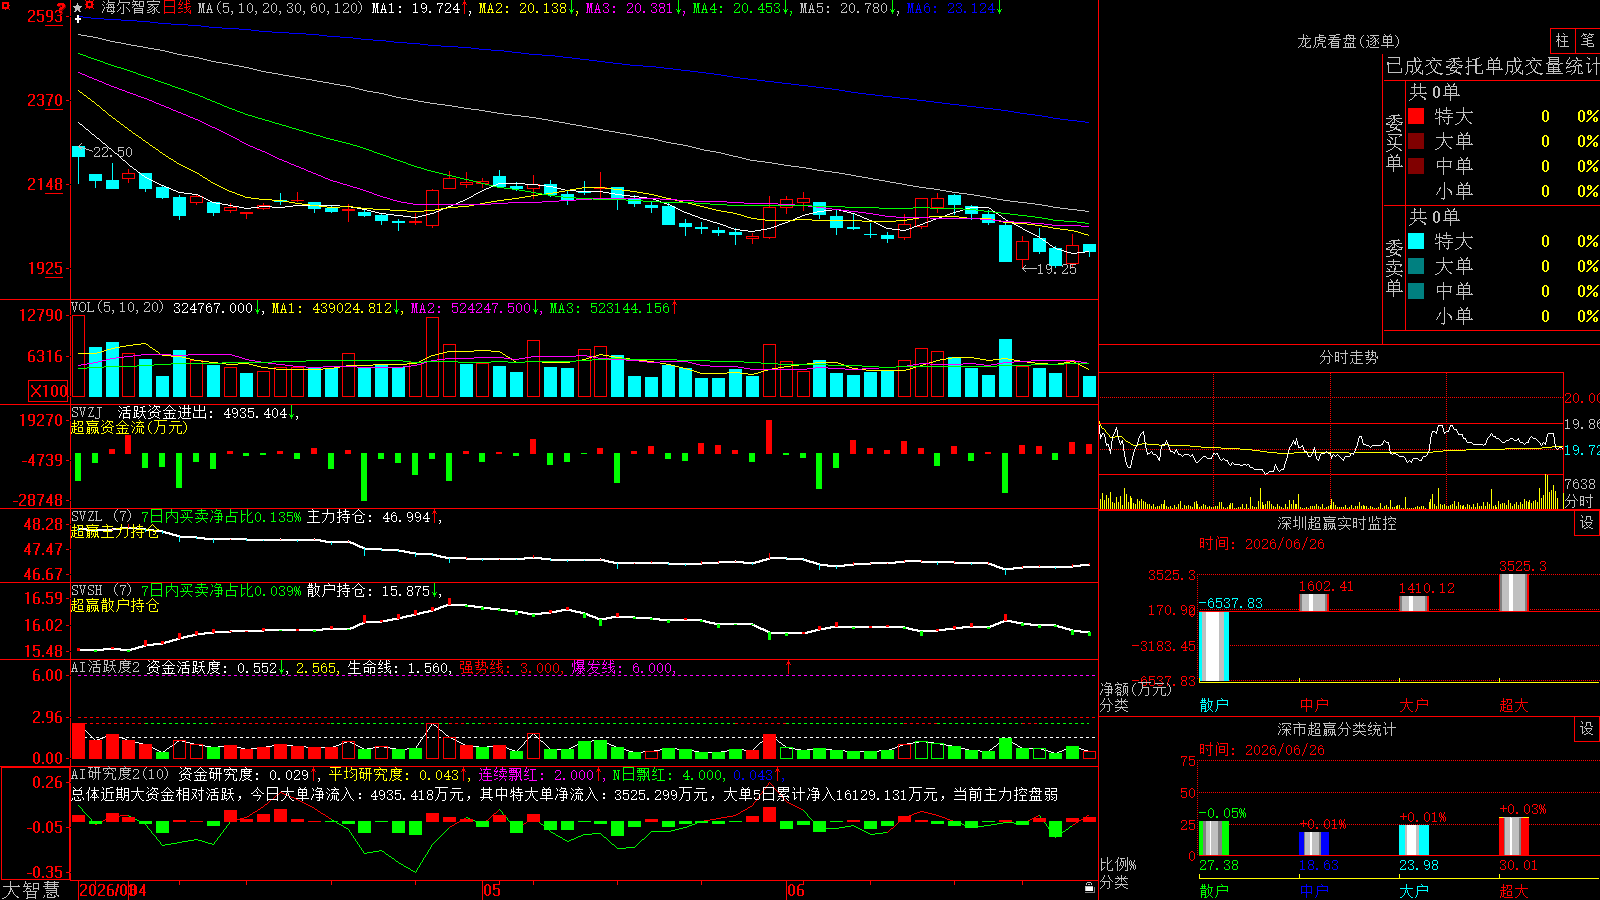The image size is (1600, 900).
Task: Switch to 笔 tick view in 龙虎看盘
Action: (x=1587, y=40)
